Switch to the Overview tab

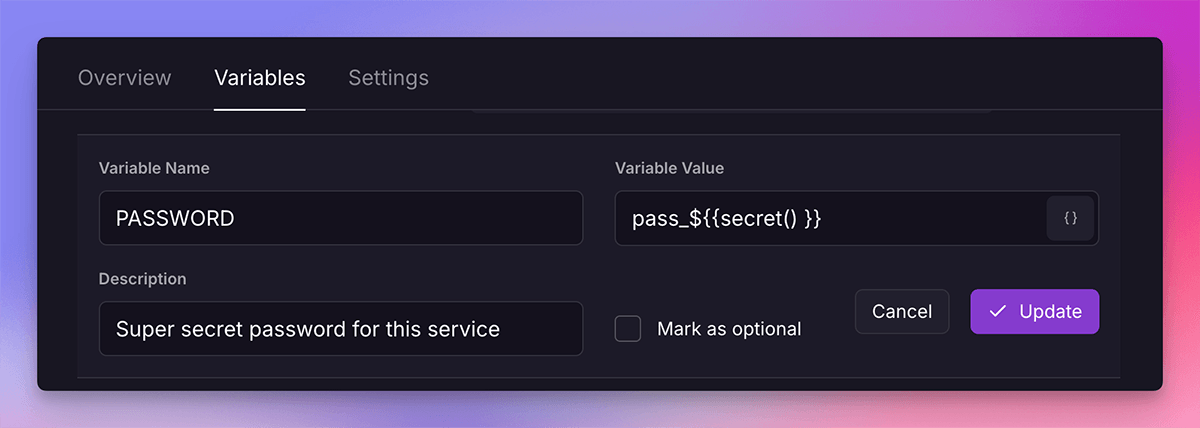point(125,78)
